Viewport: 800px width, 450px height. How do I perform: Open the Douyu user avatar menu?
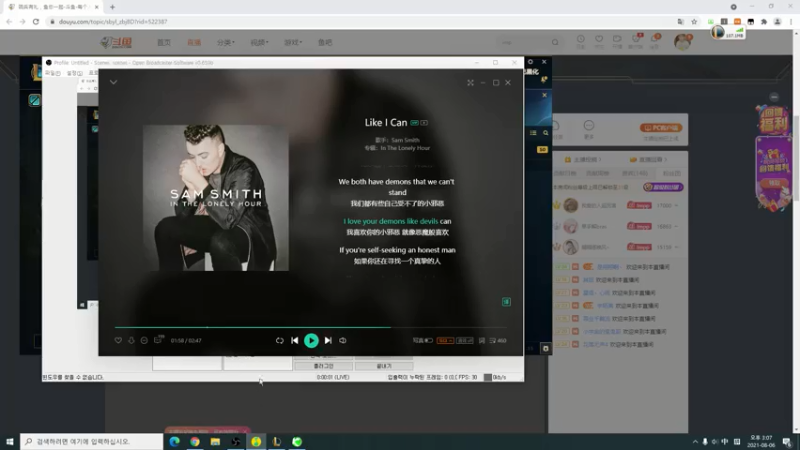[x=682, y=42]
